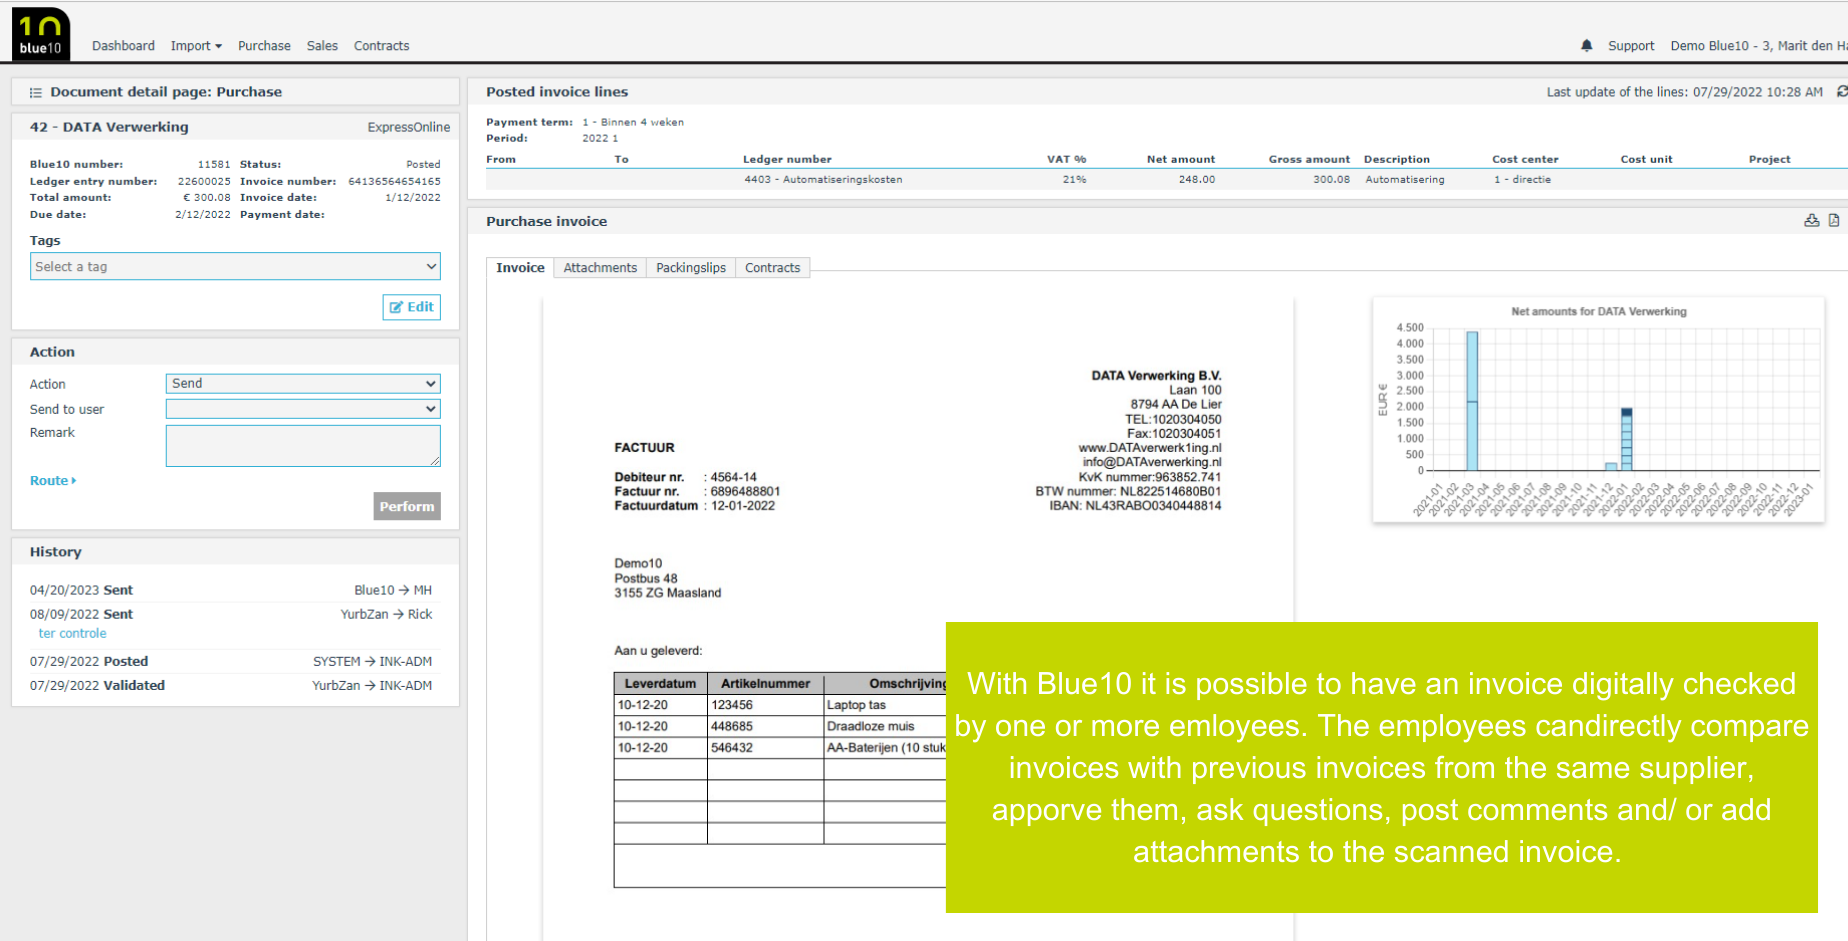Click the Net amounts chart for DATA Verwerking
This screenshot has width=1848, height=941.
[1598, 409]
